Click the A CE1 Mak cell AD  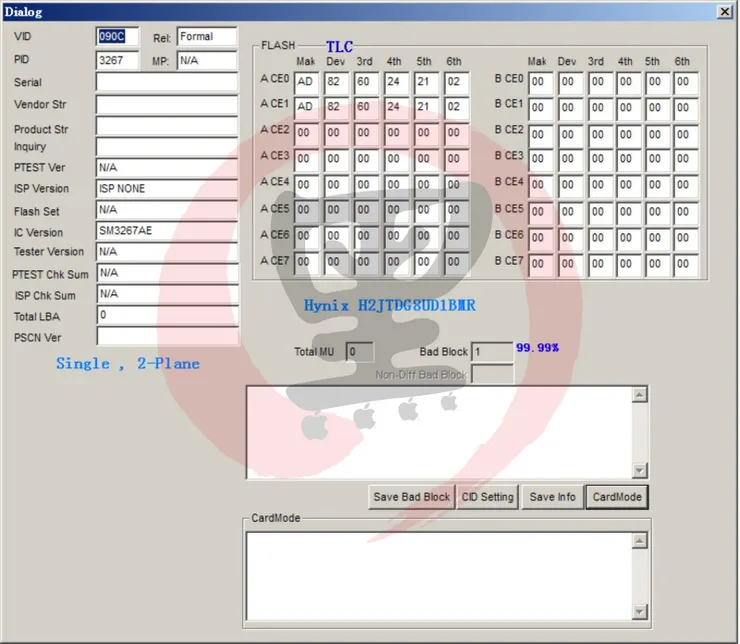click(306, 108)
